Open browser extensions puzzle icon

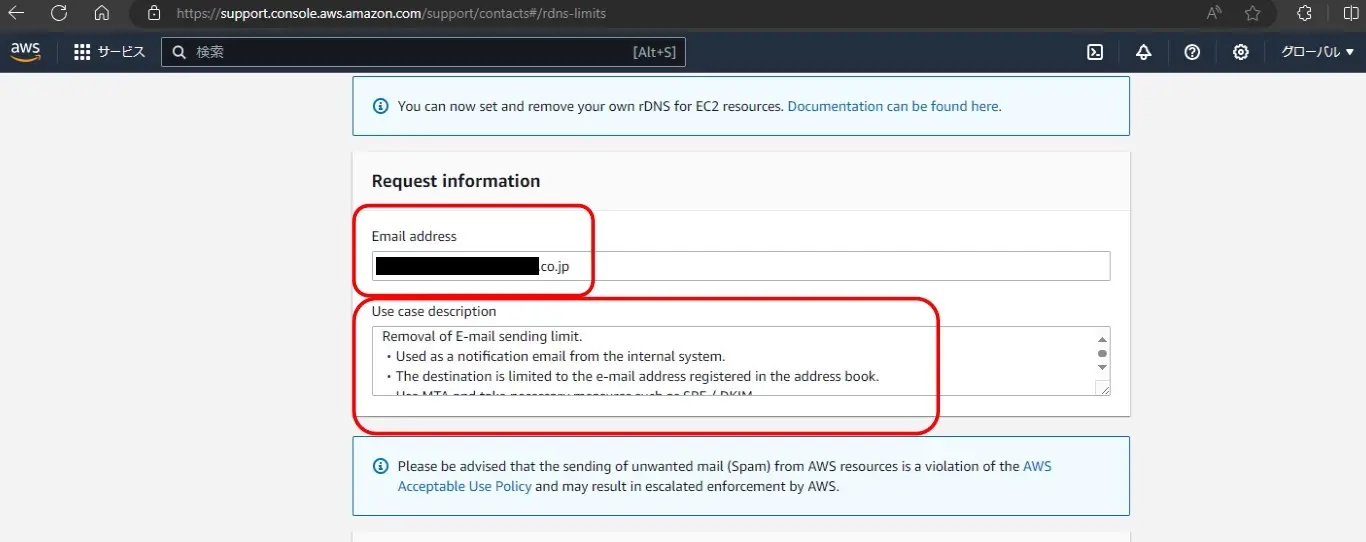coord(1304,13)
